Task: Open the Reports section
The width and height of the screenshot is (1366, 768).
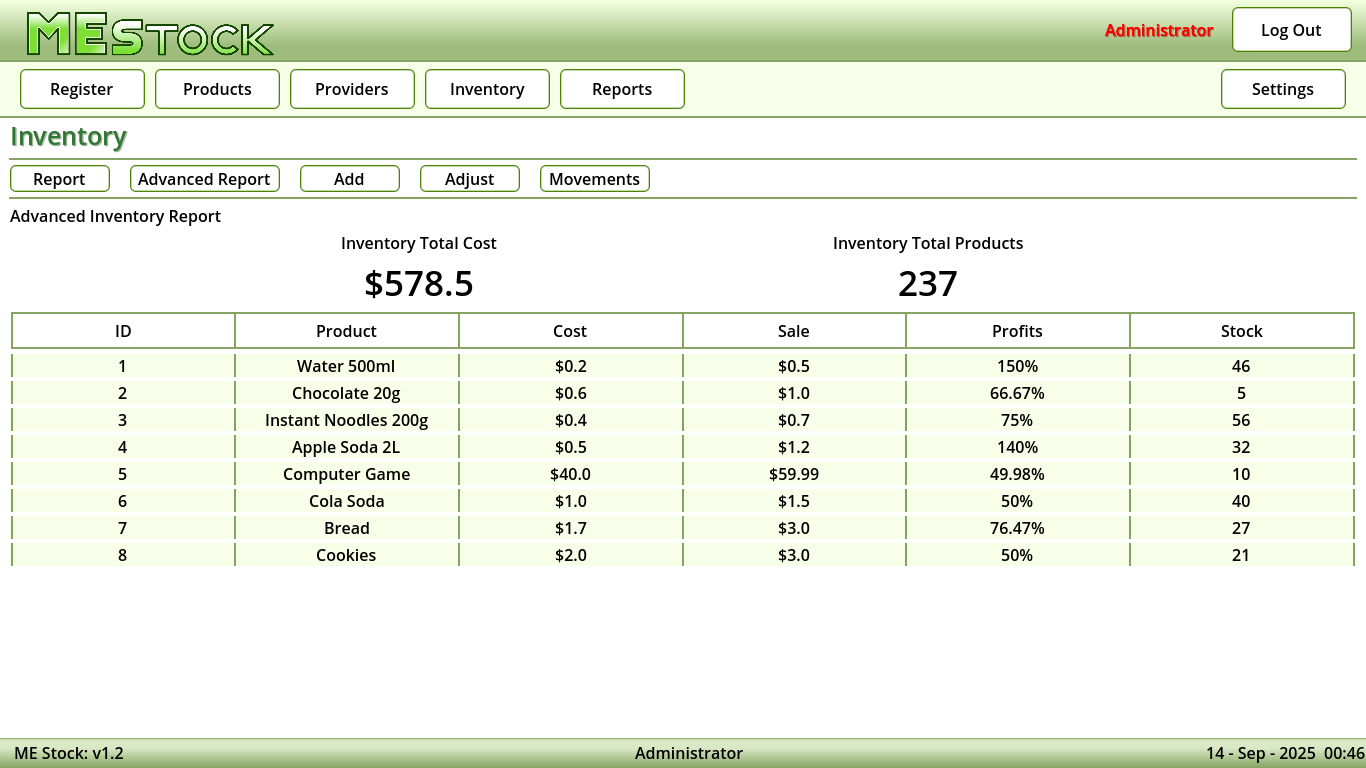Action: (x=622, y=89)
